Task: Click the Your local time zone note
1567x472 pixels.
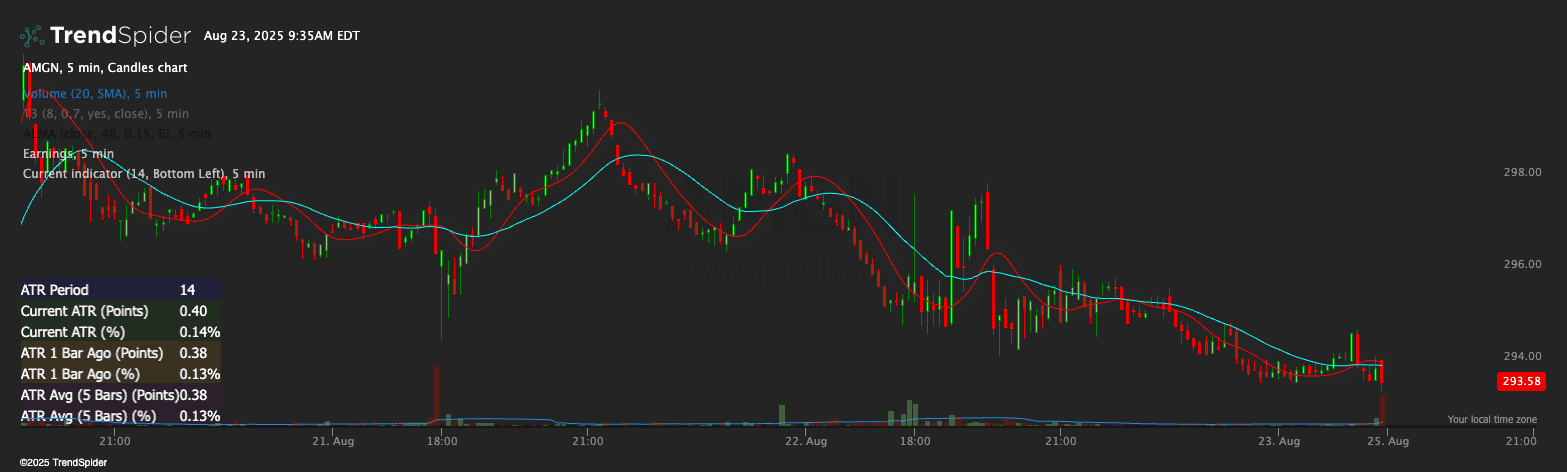Action: [1492, 420]
